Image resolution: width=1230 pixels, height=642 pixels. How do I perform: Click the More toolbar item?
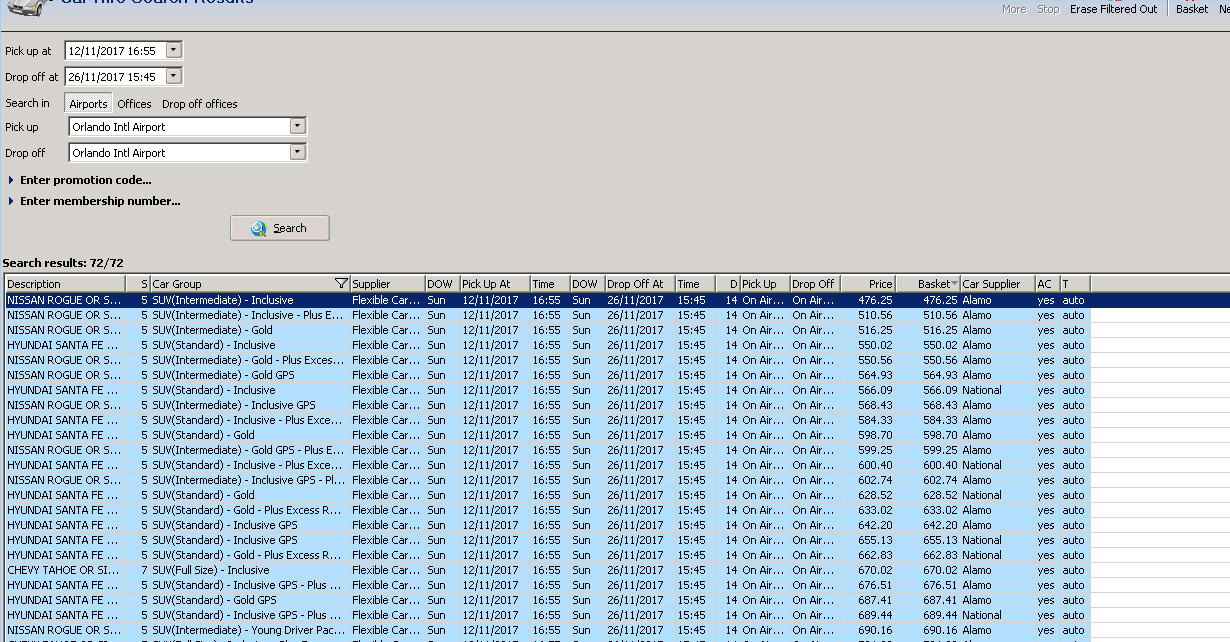click(1014, 9)
